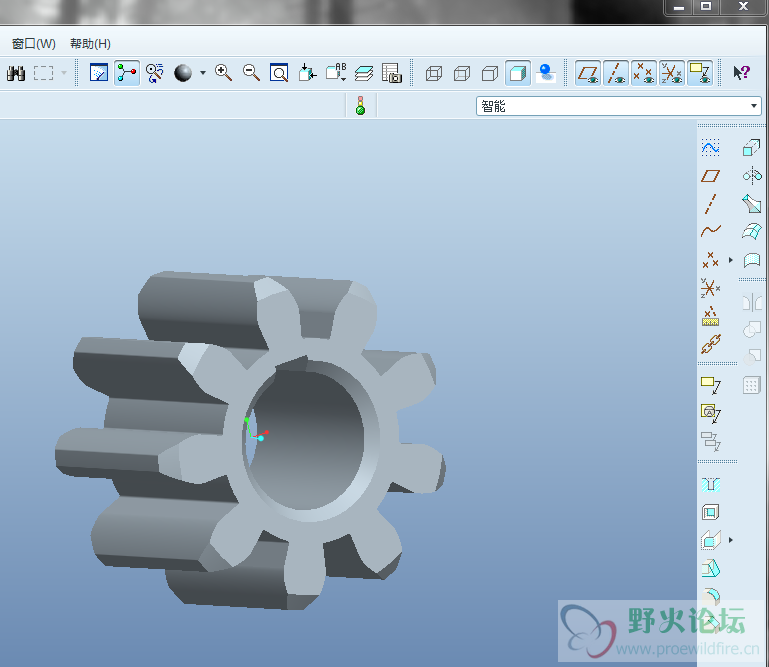Select hidden line display style
Image resolution: width=769 pixels, height=667 pixels.
pos(462,74)
